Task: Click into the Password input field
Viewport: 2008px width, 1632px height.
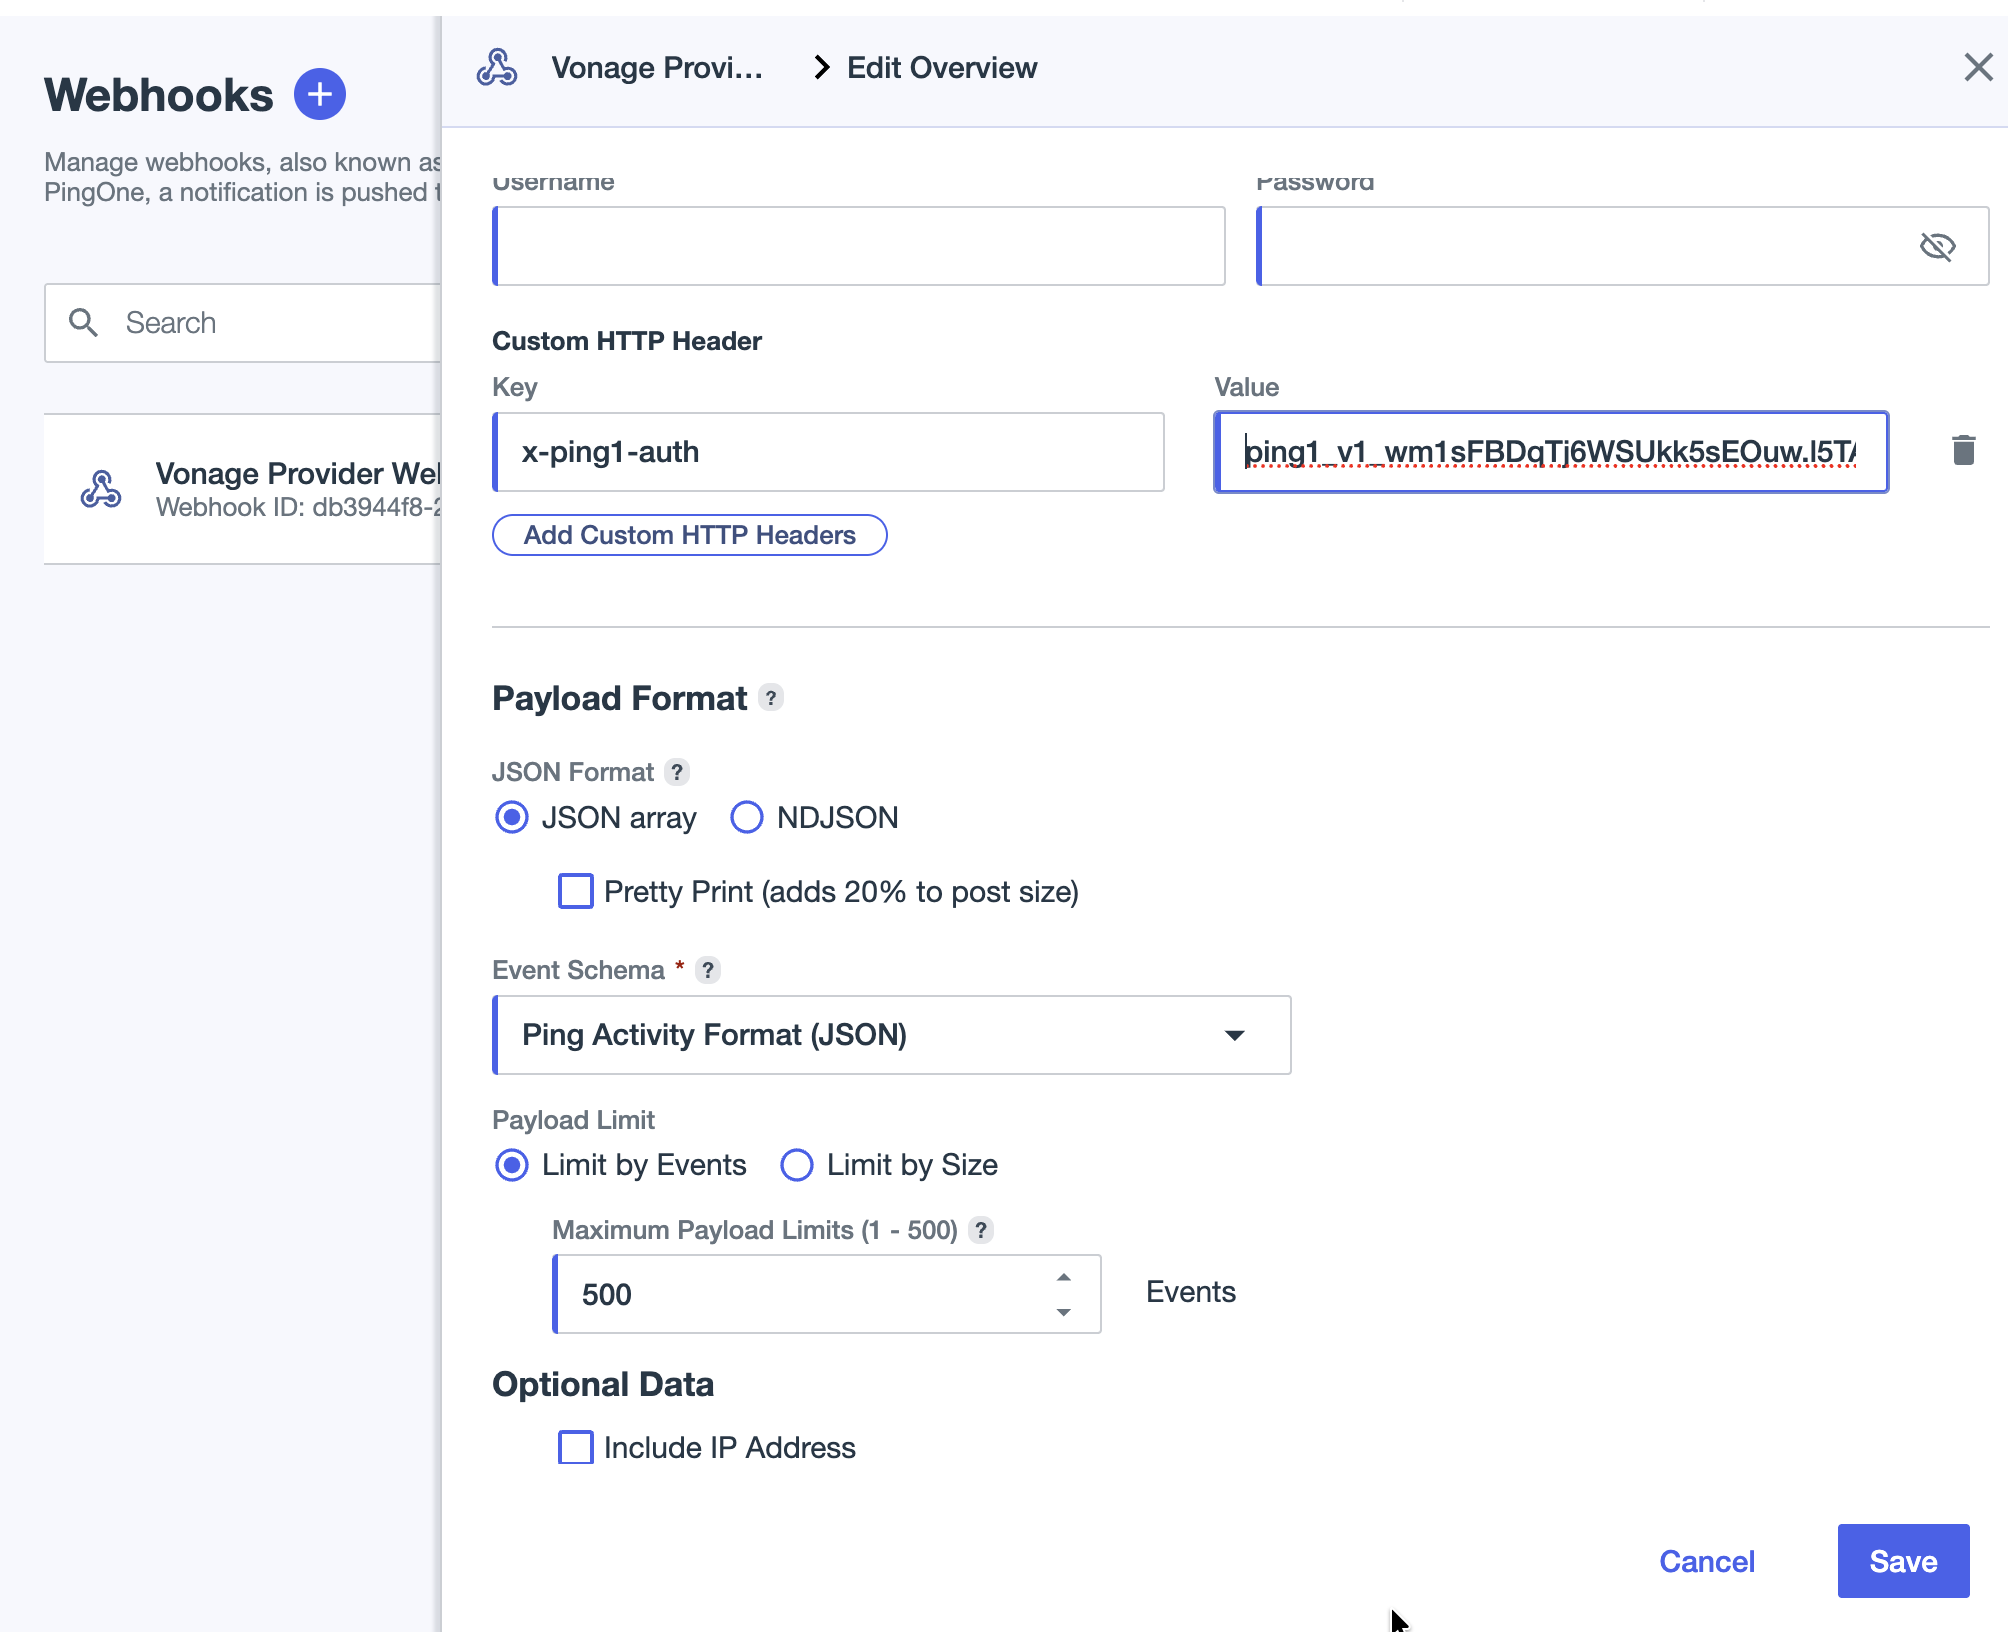Action: pyautogui.click(x=1622, y=246)
